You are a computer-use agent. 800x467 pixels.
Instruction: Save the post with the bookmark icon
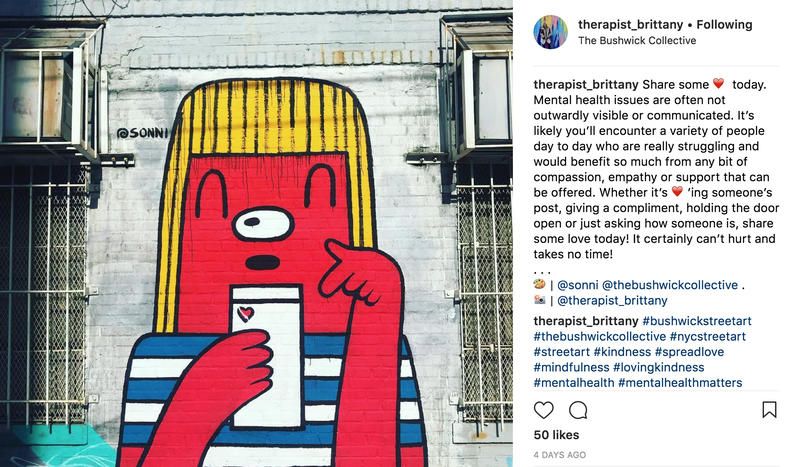769,409
